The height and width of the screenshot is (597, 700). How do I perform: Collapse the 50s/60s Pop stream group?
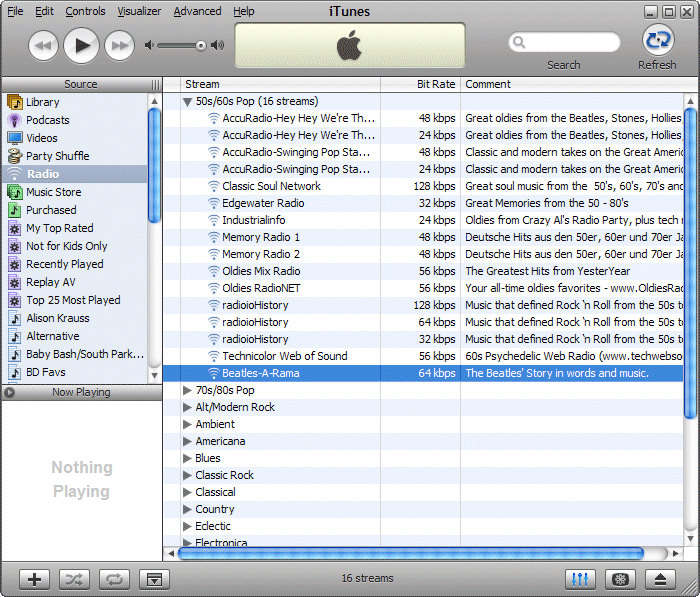(x=187, y=102)
